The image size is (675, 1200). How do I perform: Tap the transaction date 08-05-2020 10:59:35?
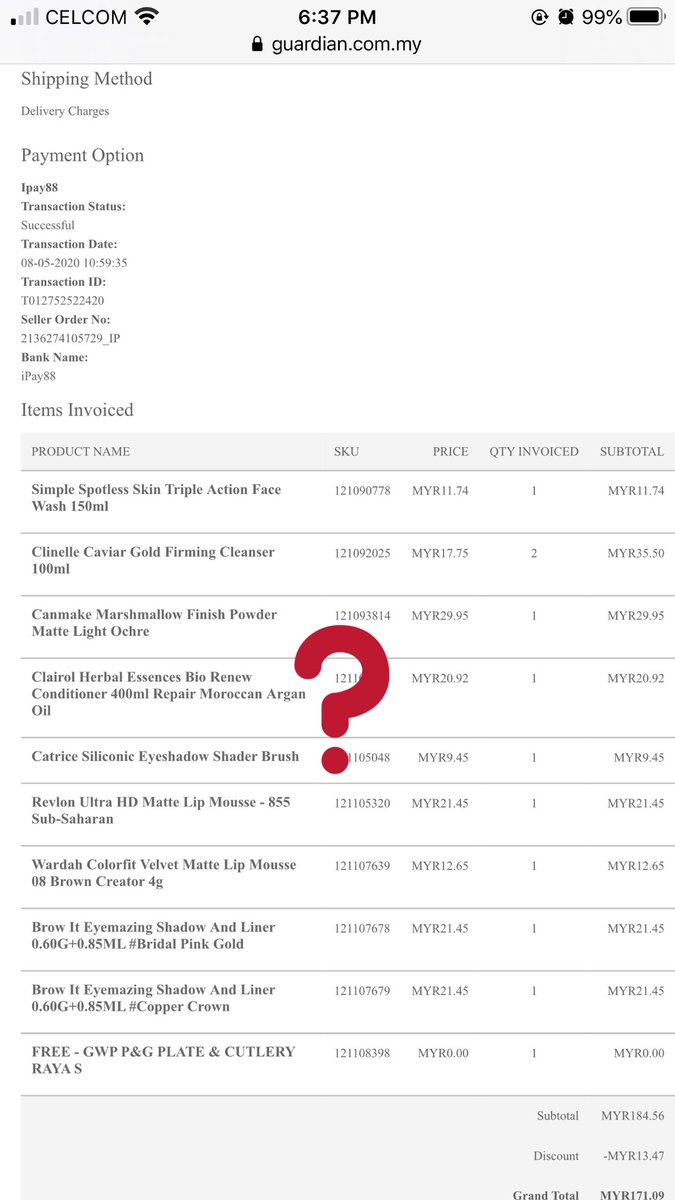coord(74,263)
